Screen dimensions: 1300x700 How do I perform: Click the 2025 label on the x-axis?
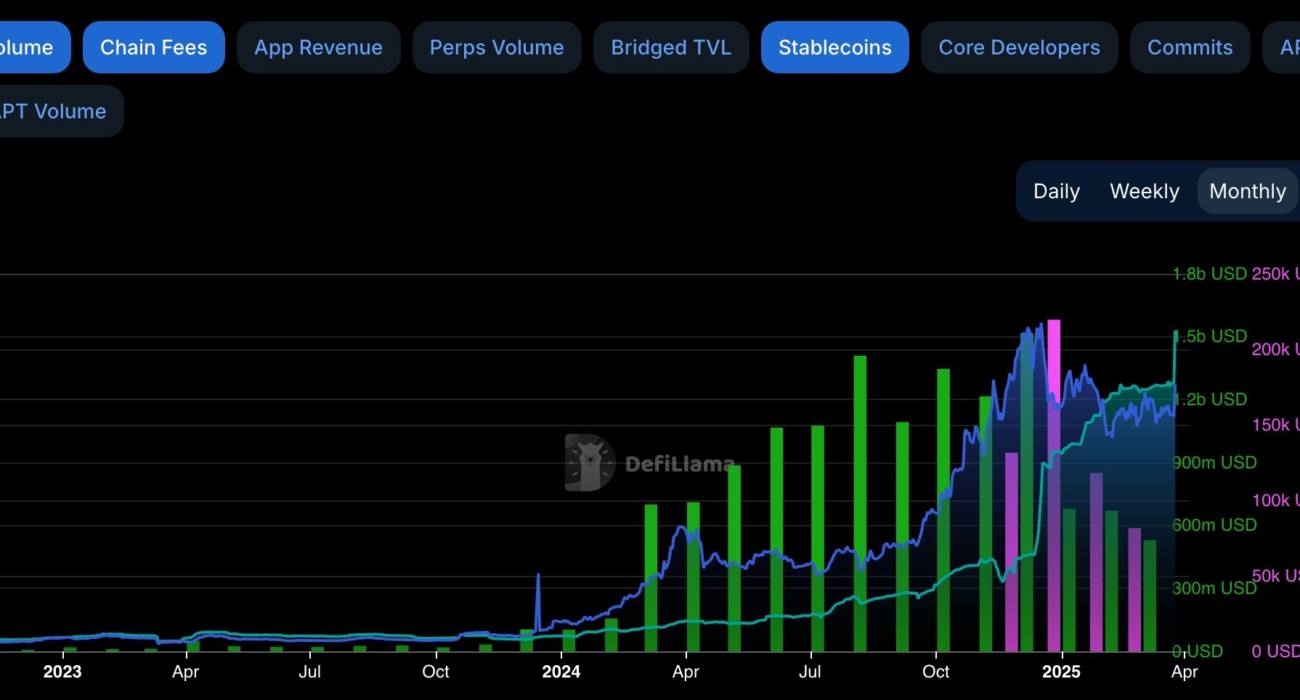coord(1061,672)
